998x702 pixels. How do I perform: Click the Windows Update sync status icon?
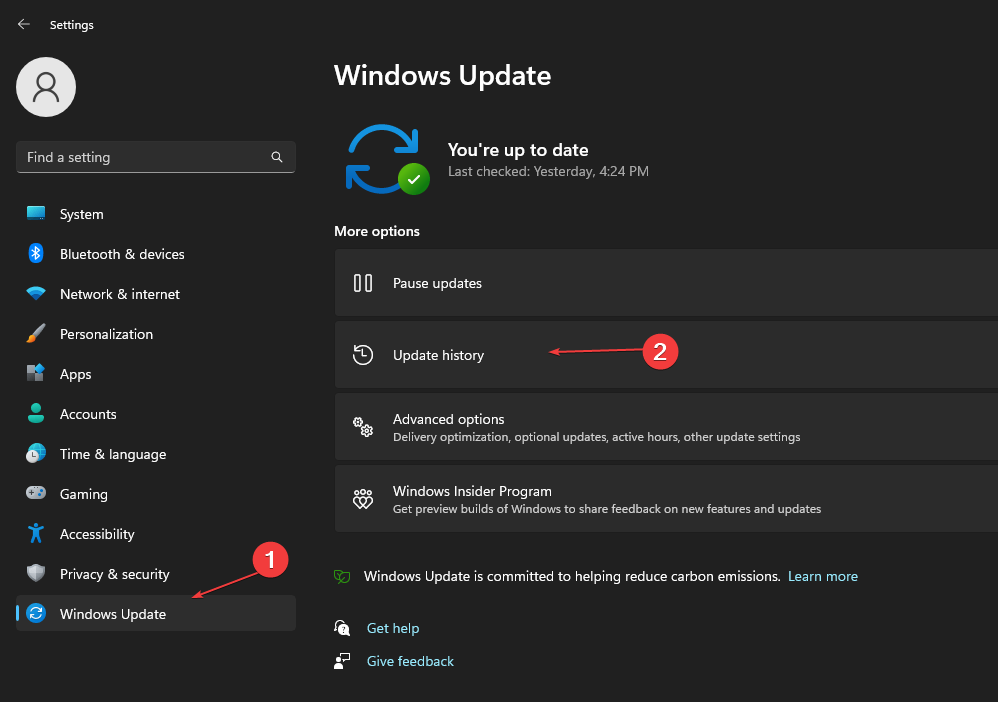click(385, 159)
